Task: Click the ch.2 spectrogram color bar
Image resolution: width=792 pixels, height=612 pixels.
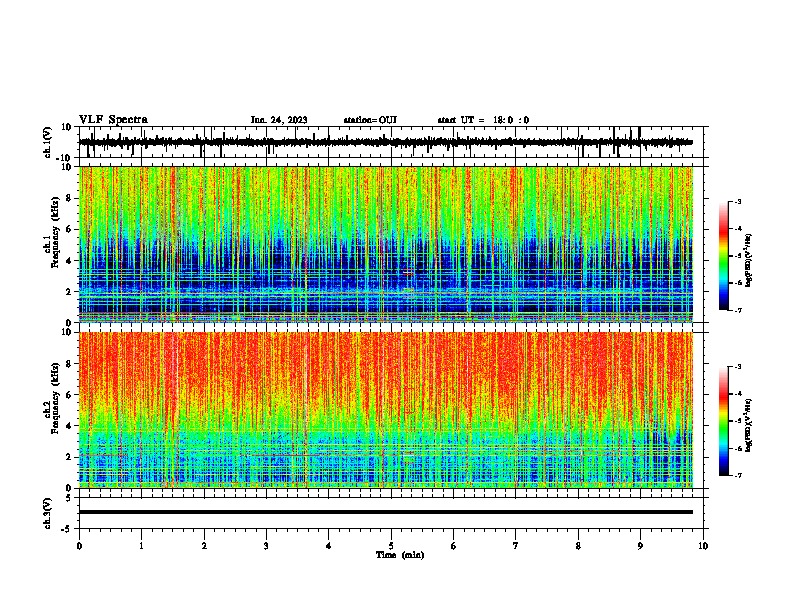Action: 723,421
